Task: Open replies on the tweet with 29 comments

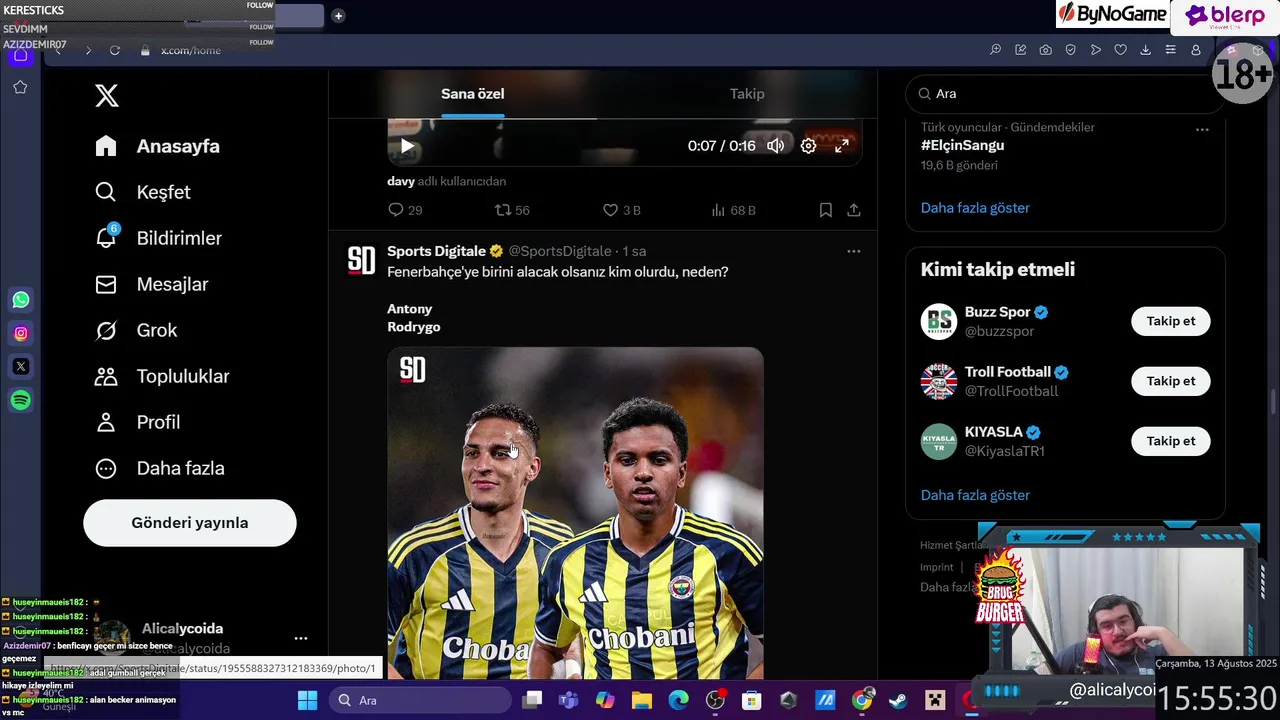Action: pos(405,210)
